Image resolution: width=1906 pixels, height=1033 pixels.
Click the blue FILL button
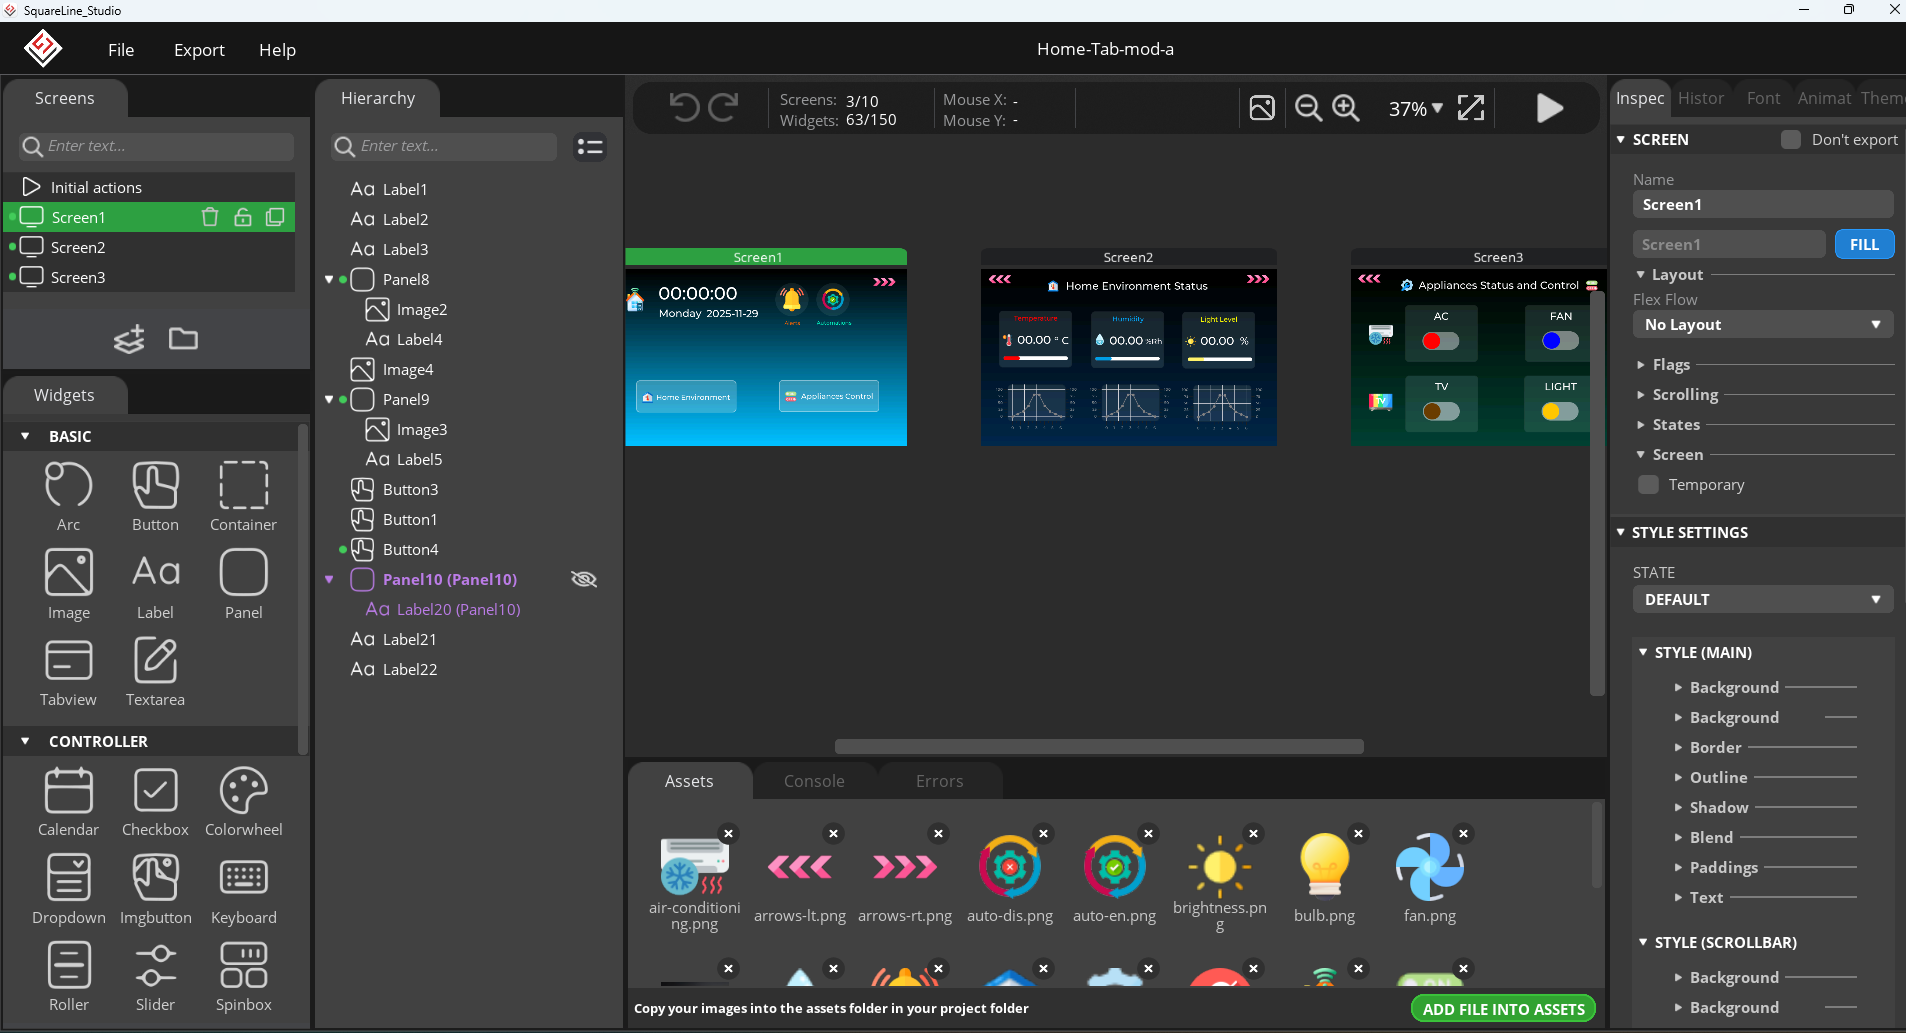(x=1864, y=245)
